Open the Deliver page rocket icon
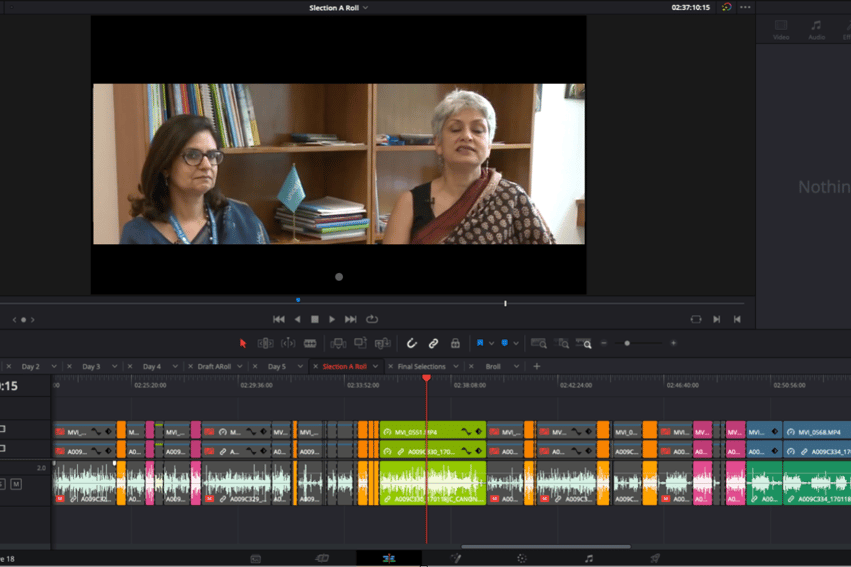The height and width of the screenshot is (567, 851). (x=655, y=558)
